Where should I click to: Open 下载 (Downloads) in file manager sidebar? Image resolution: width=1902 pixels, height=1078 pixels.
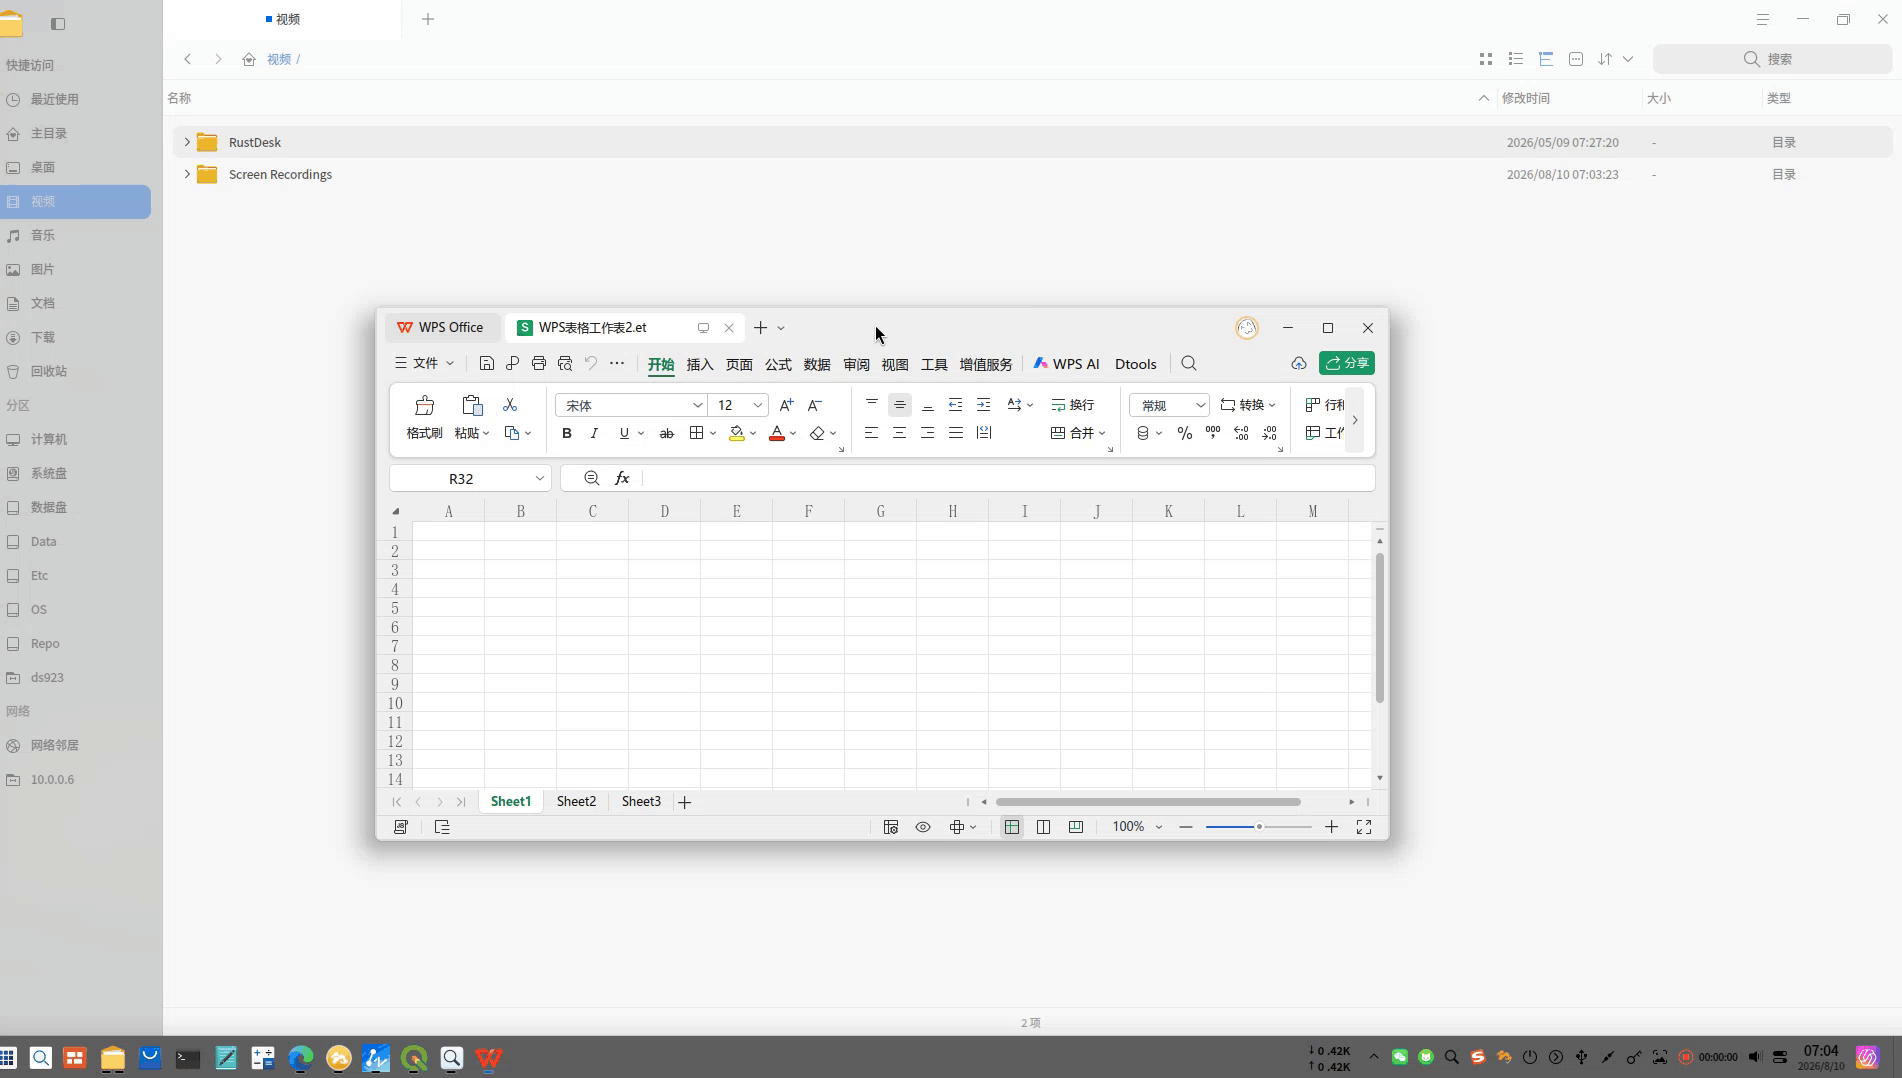coord(43,337)
